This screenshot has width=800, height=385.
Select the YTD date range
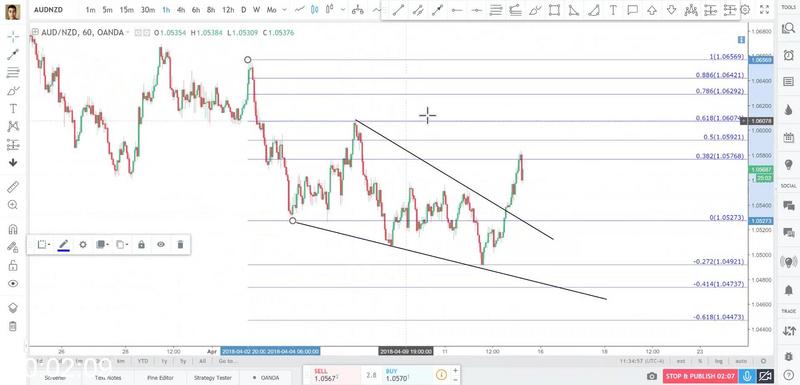[x=143, y=361]
